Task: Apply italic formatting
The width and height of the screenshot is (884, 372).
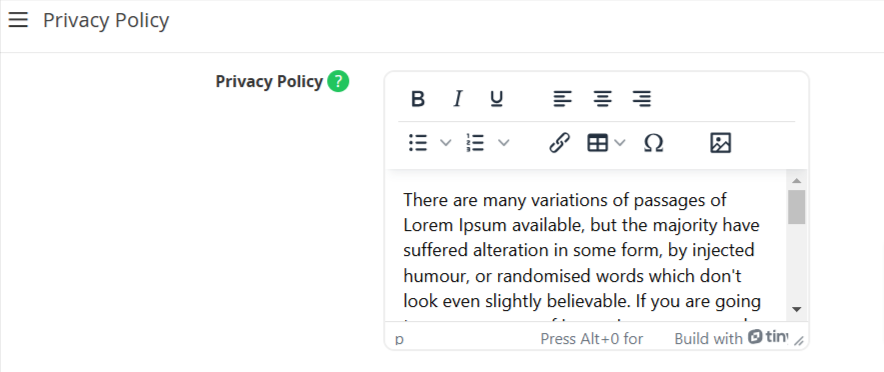Action: [x=457, y=99]
